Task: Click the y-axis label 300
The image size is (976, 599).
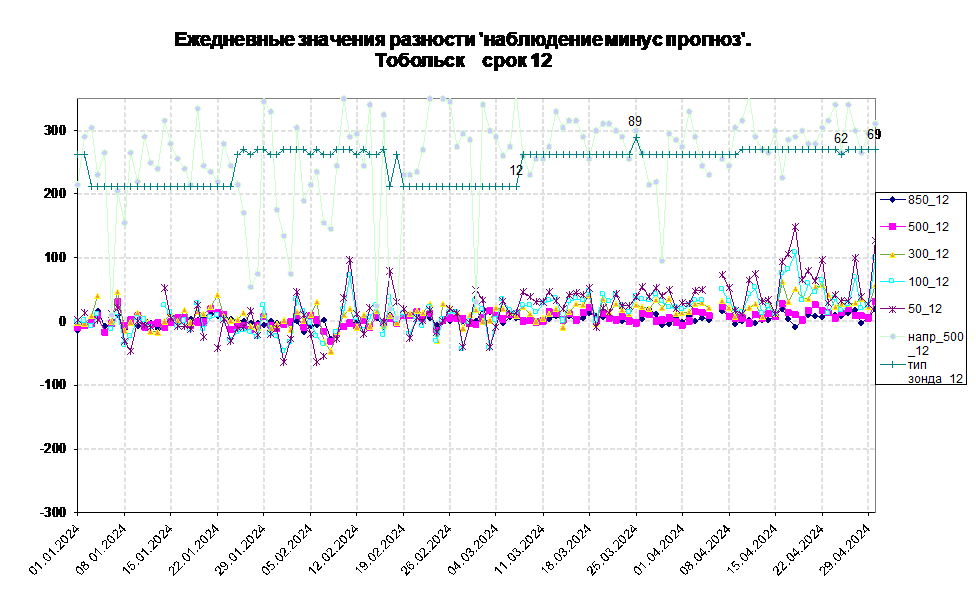Action: click(x=55, y=130)
